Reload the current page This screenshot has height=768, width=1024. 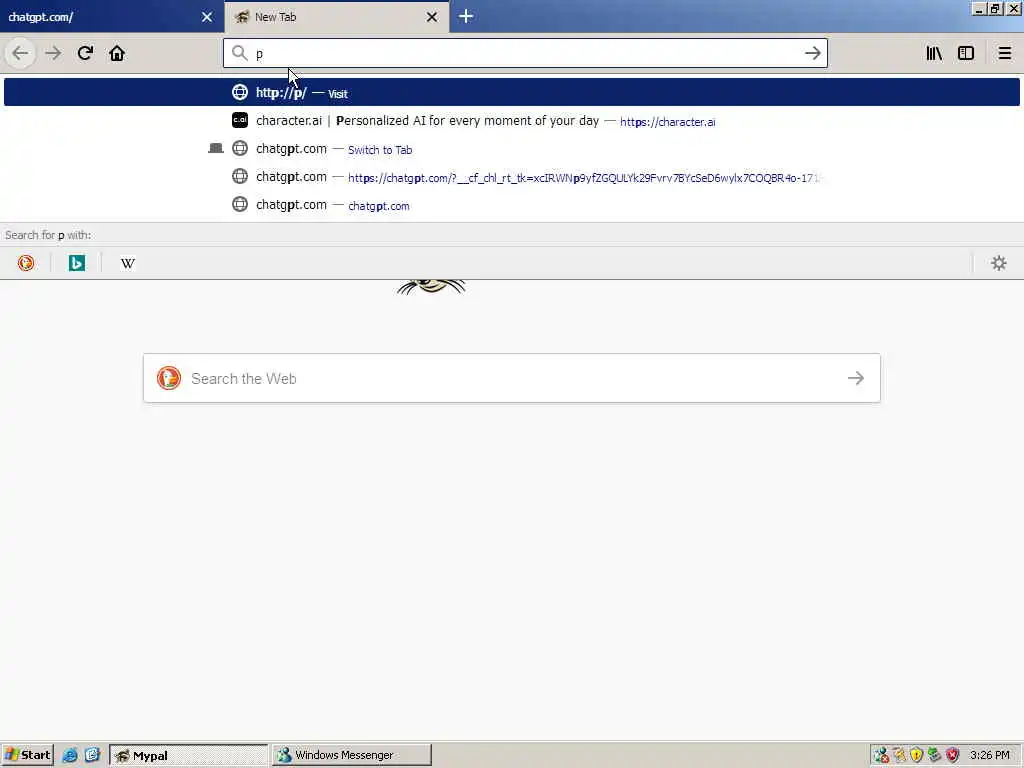click(x=85, y=53)
